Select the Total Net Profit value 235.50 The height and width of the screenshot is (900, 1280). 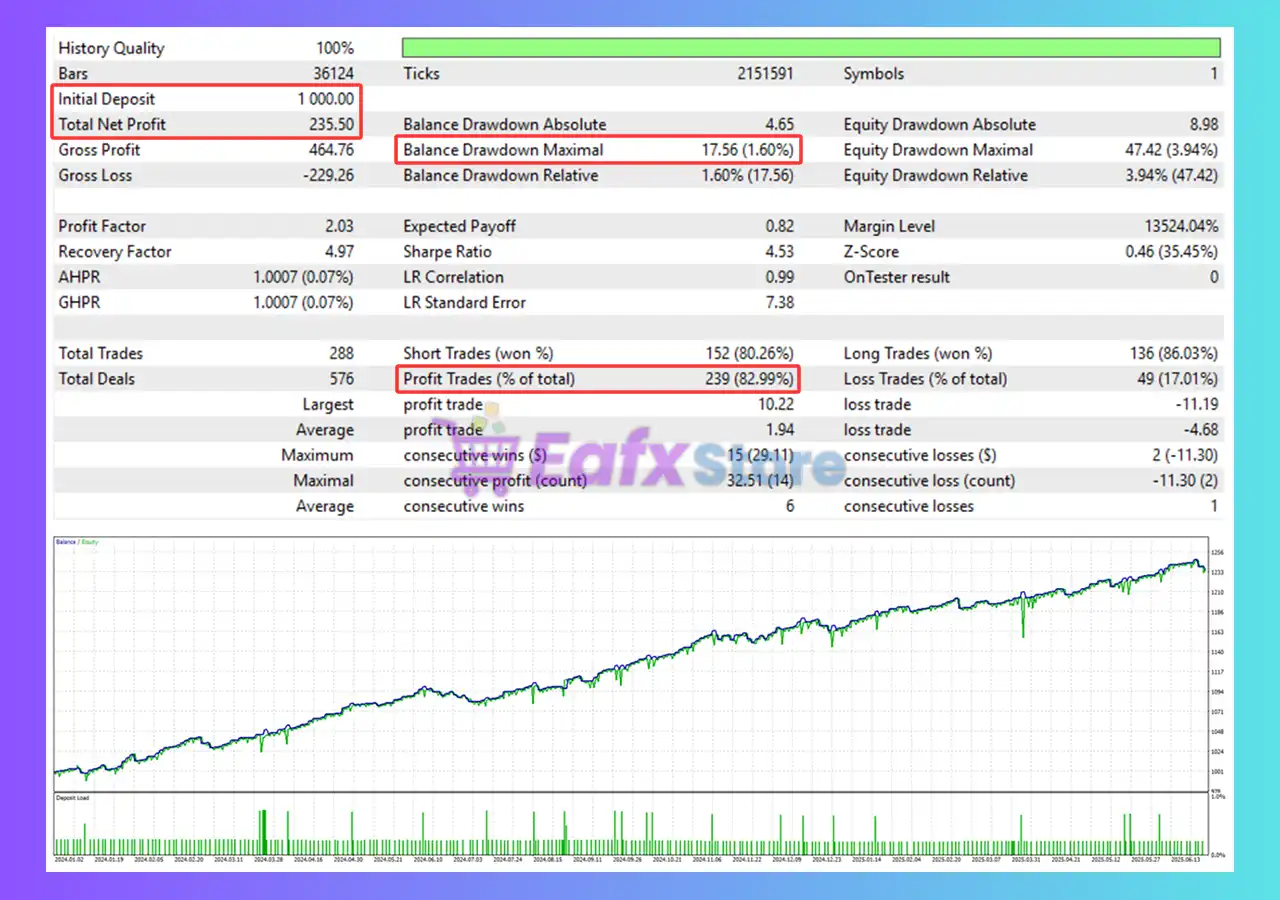331,125
